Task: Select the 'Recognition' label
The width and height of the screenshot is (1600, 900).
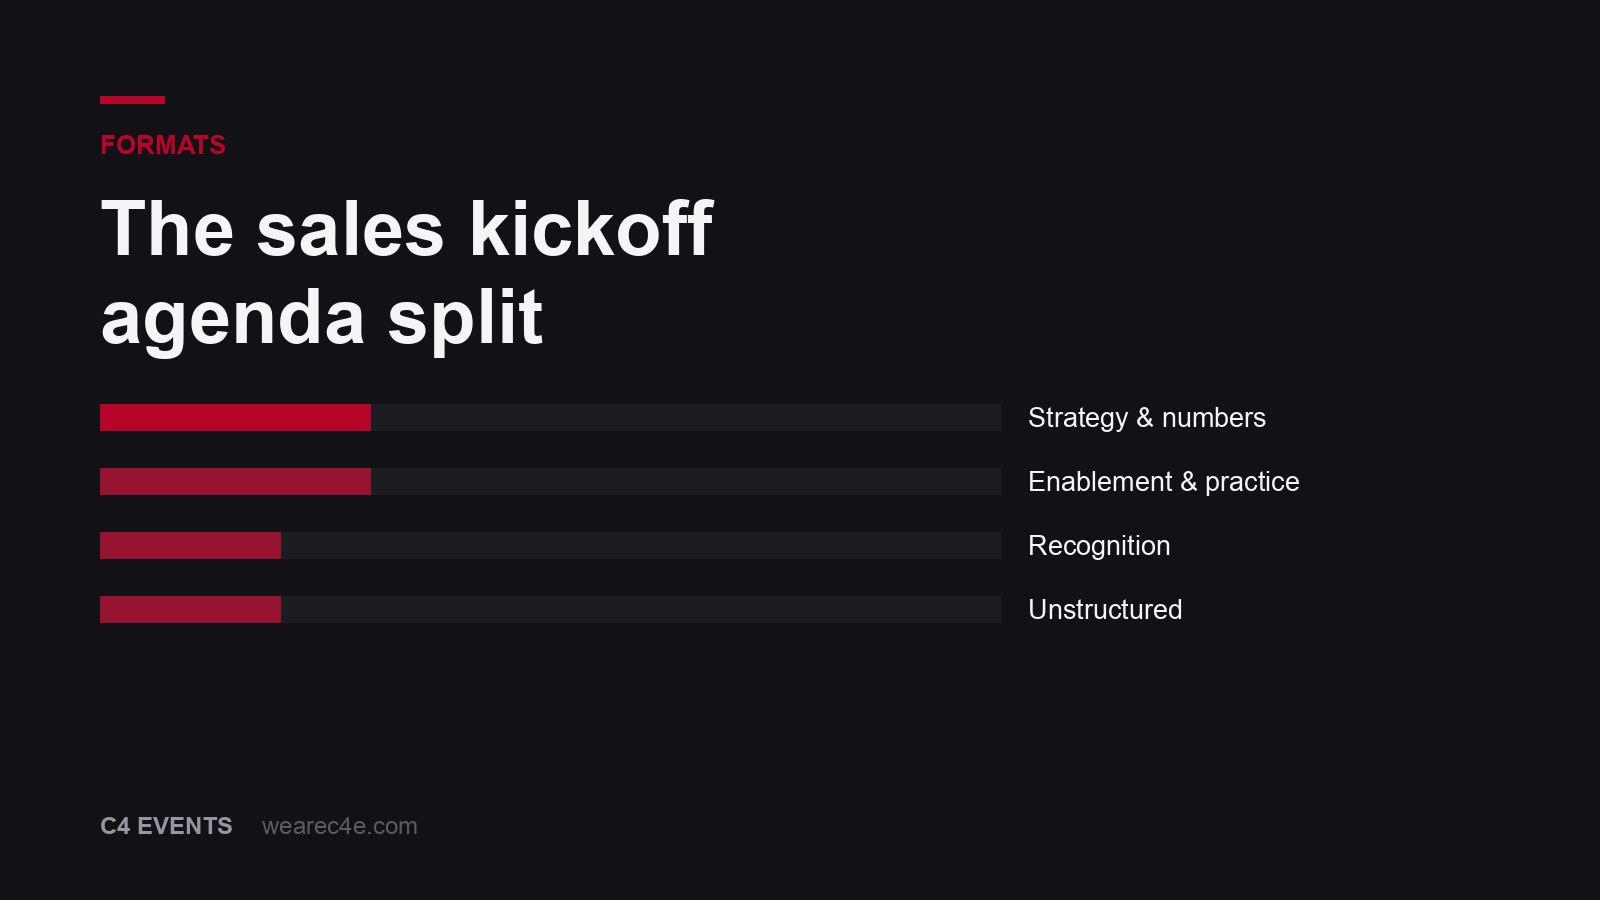Action: point(1099,546)
